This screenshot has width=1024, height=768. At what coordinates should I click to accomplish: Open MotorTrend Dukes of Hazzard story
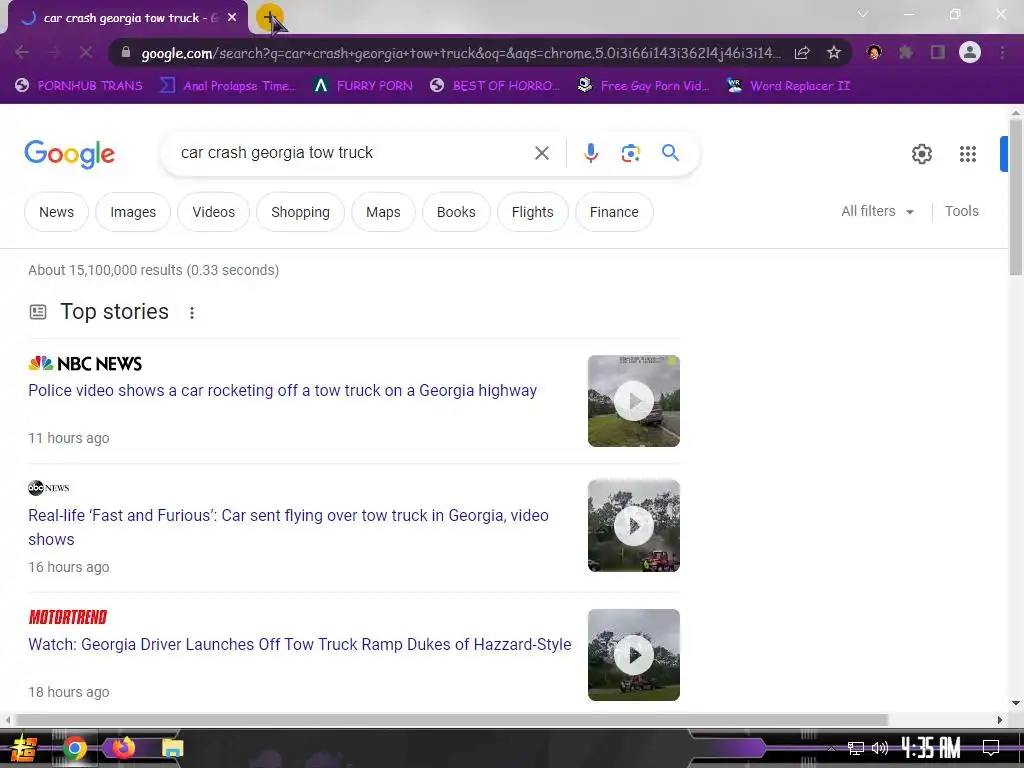click(300, 645)
